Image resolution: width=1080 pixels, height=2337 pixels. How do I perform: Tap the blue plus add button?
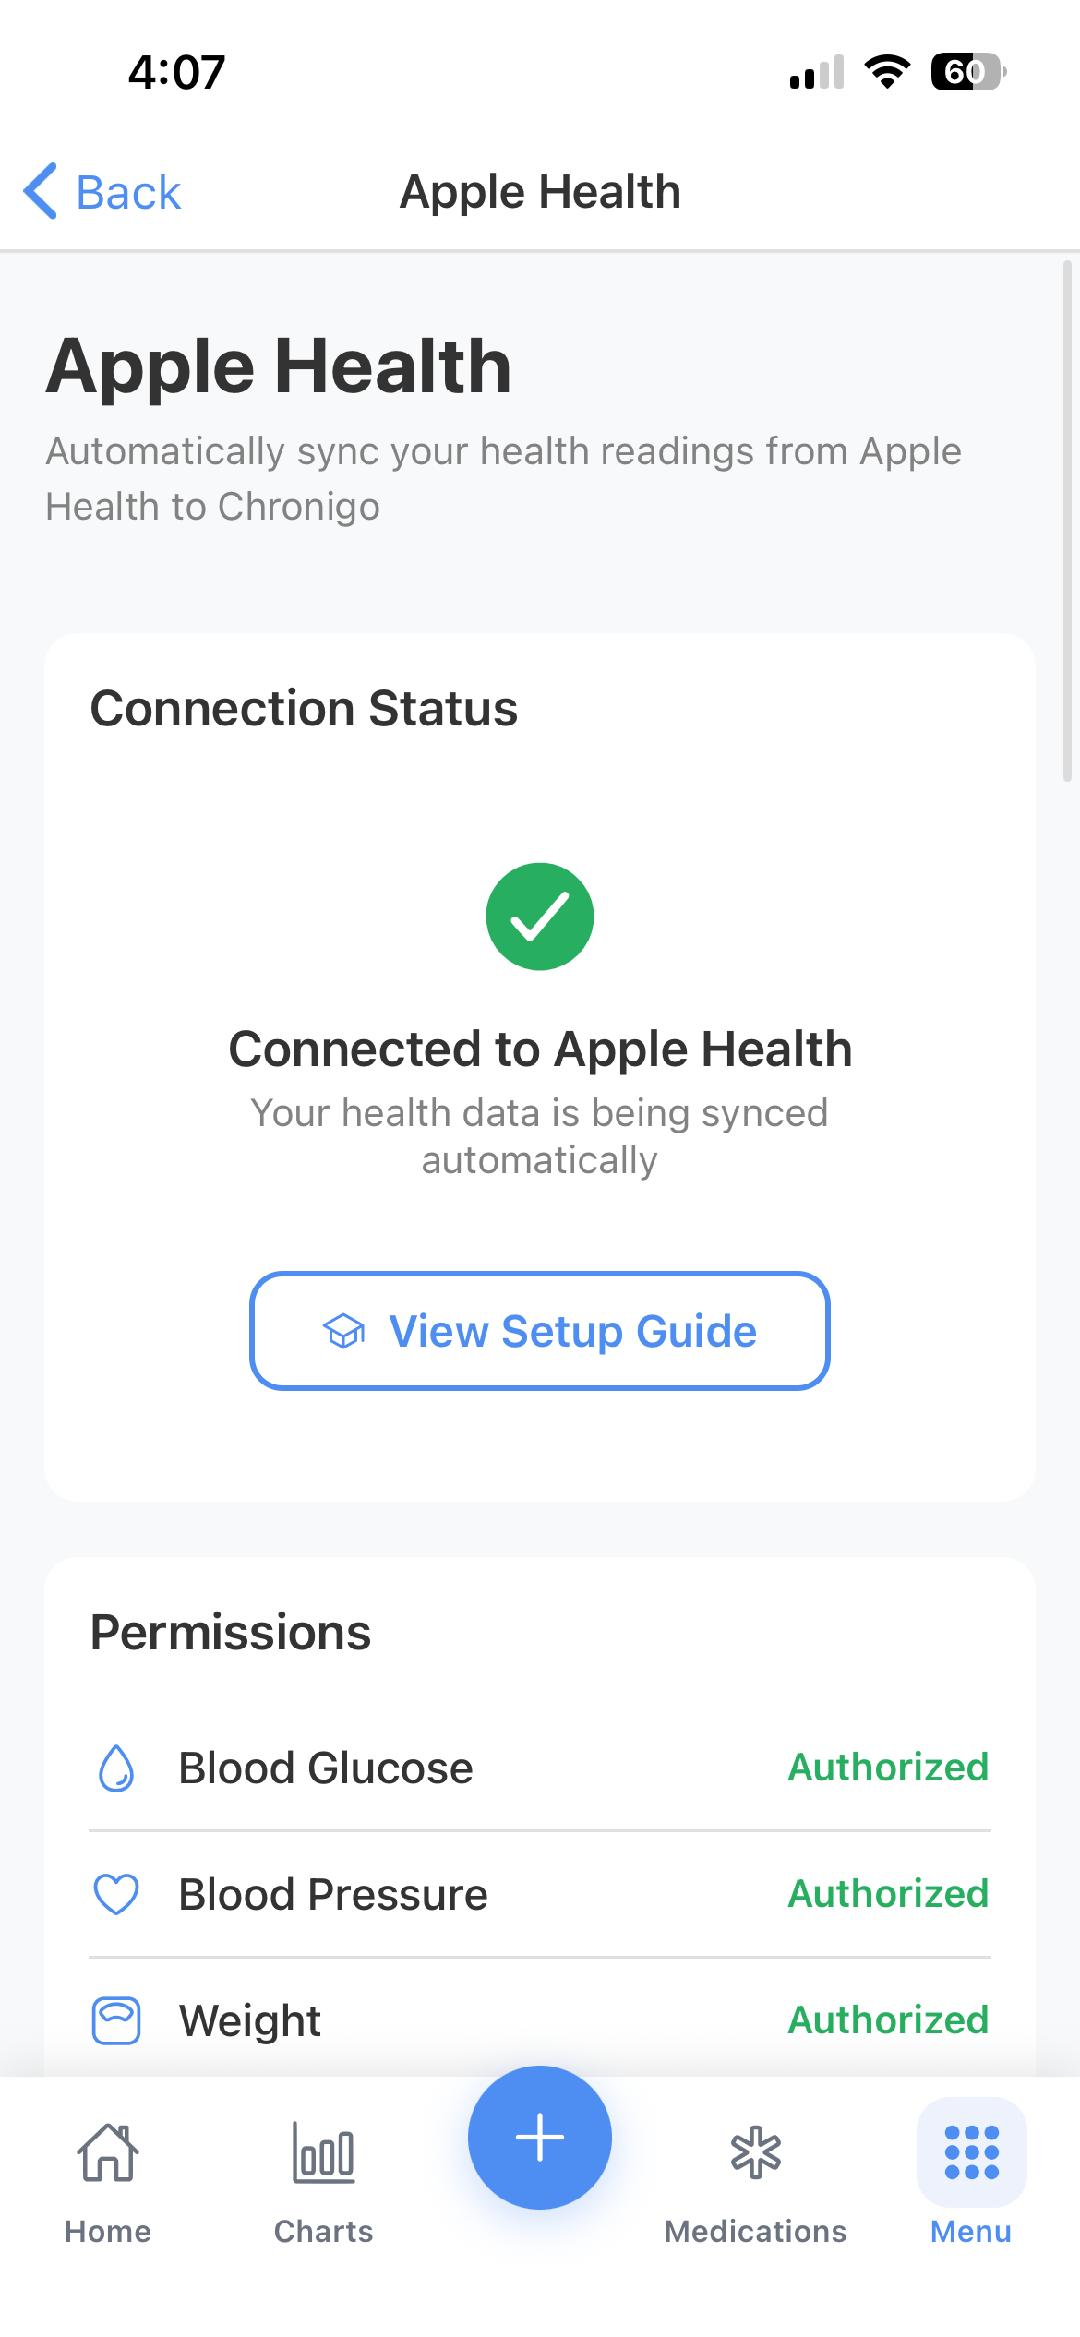[x=540, y=2137]
